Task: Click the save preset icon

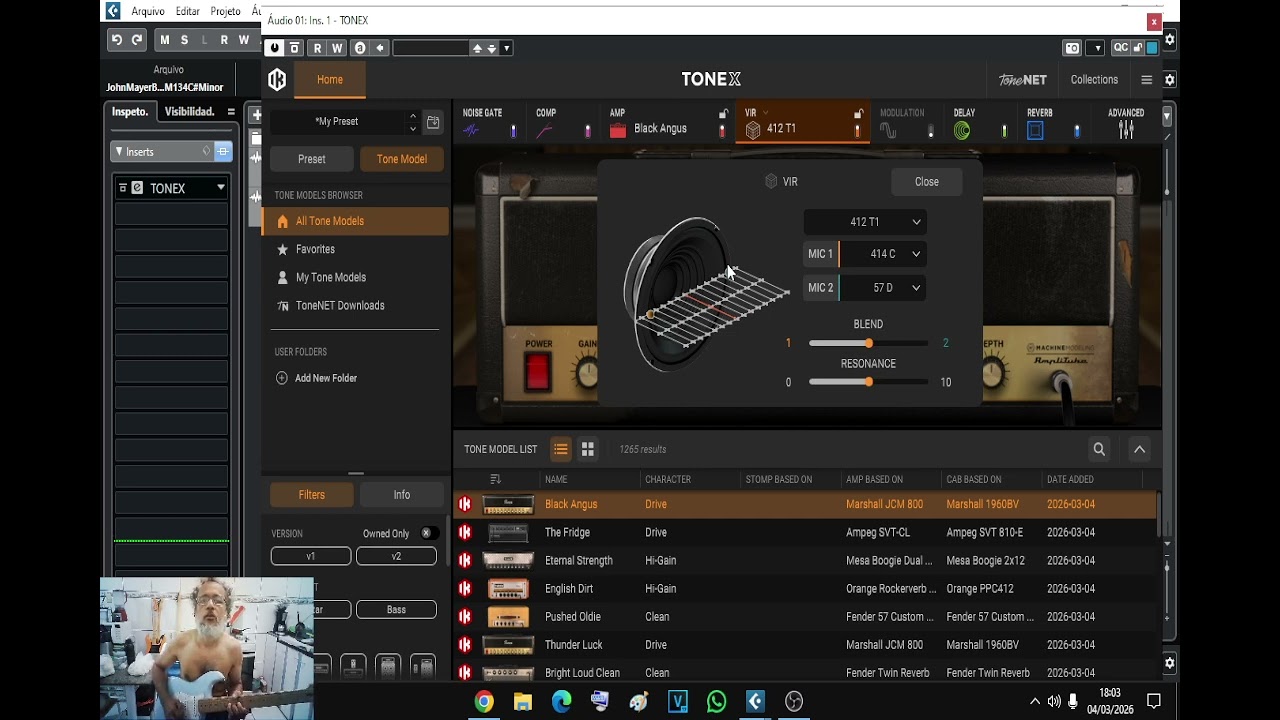Action: tap(433, 122)
